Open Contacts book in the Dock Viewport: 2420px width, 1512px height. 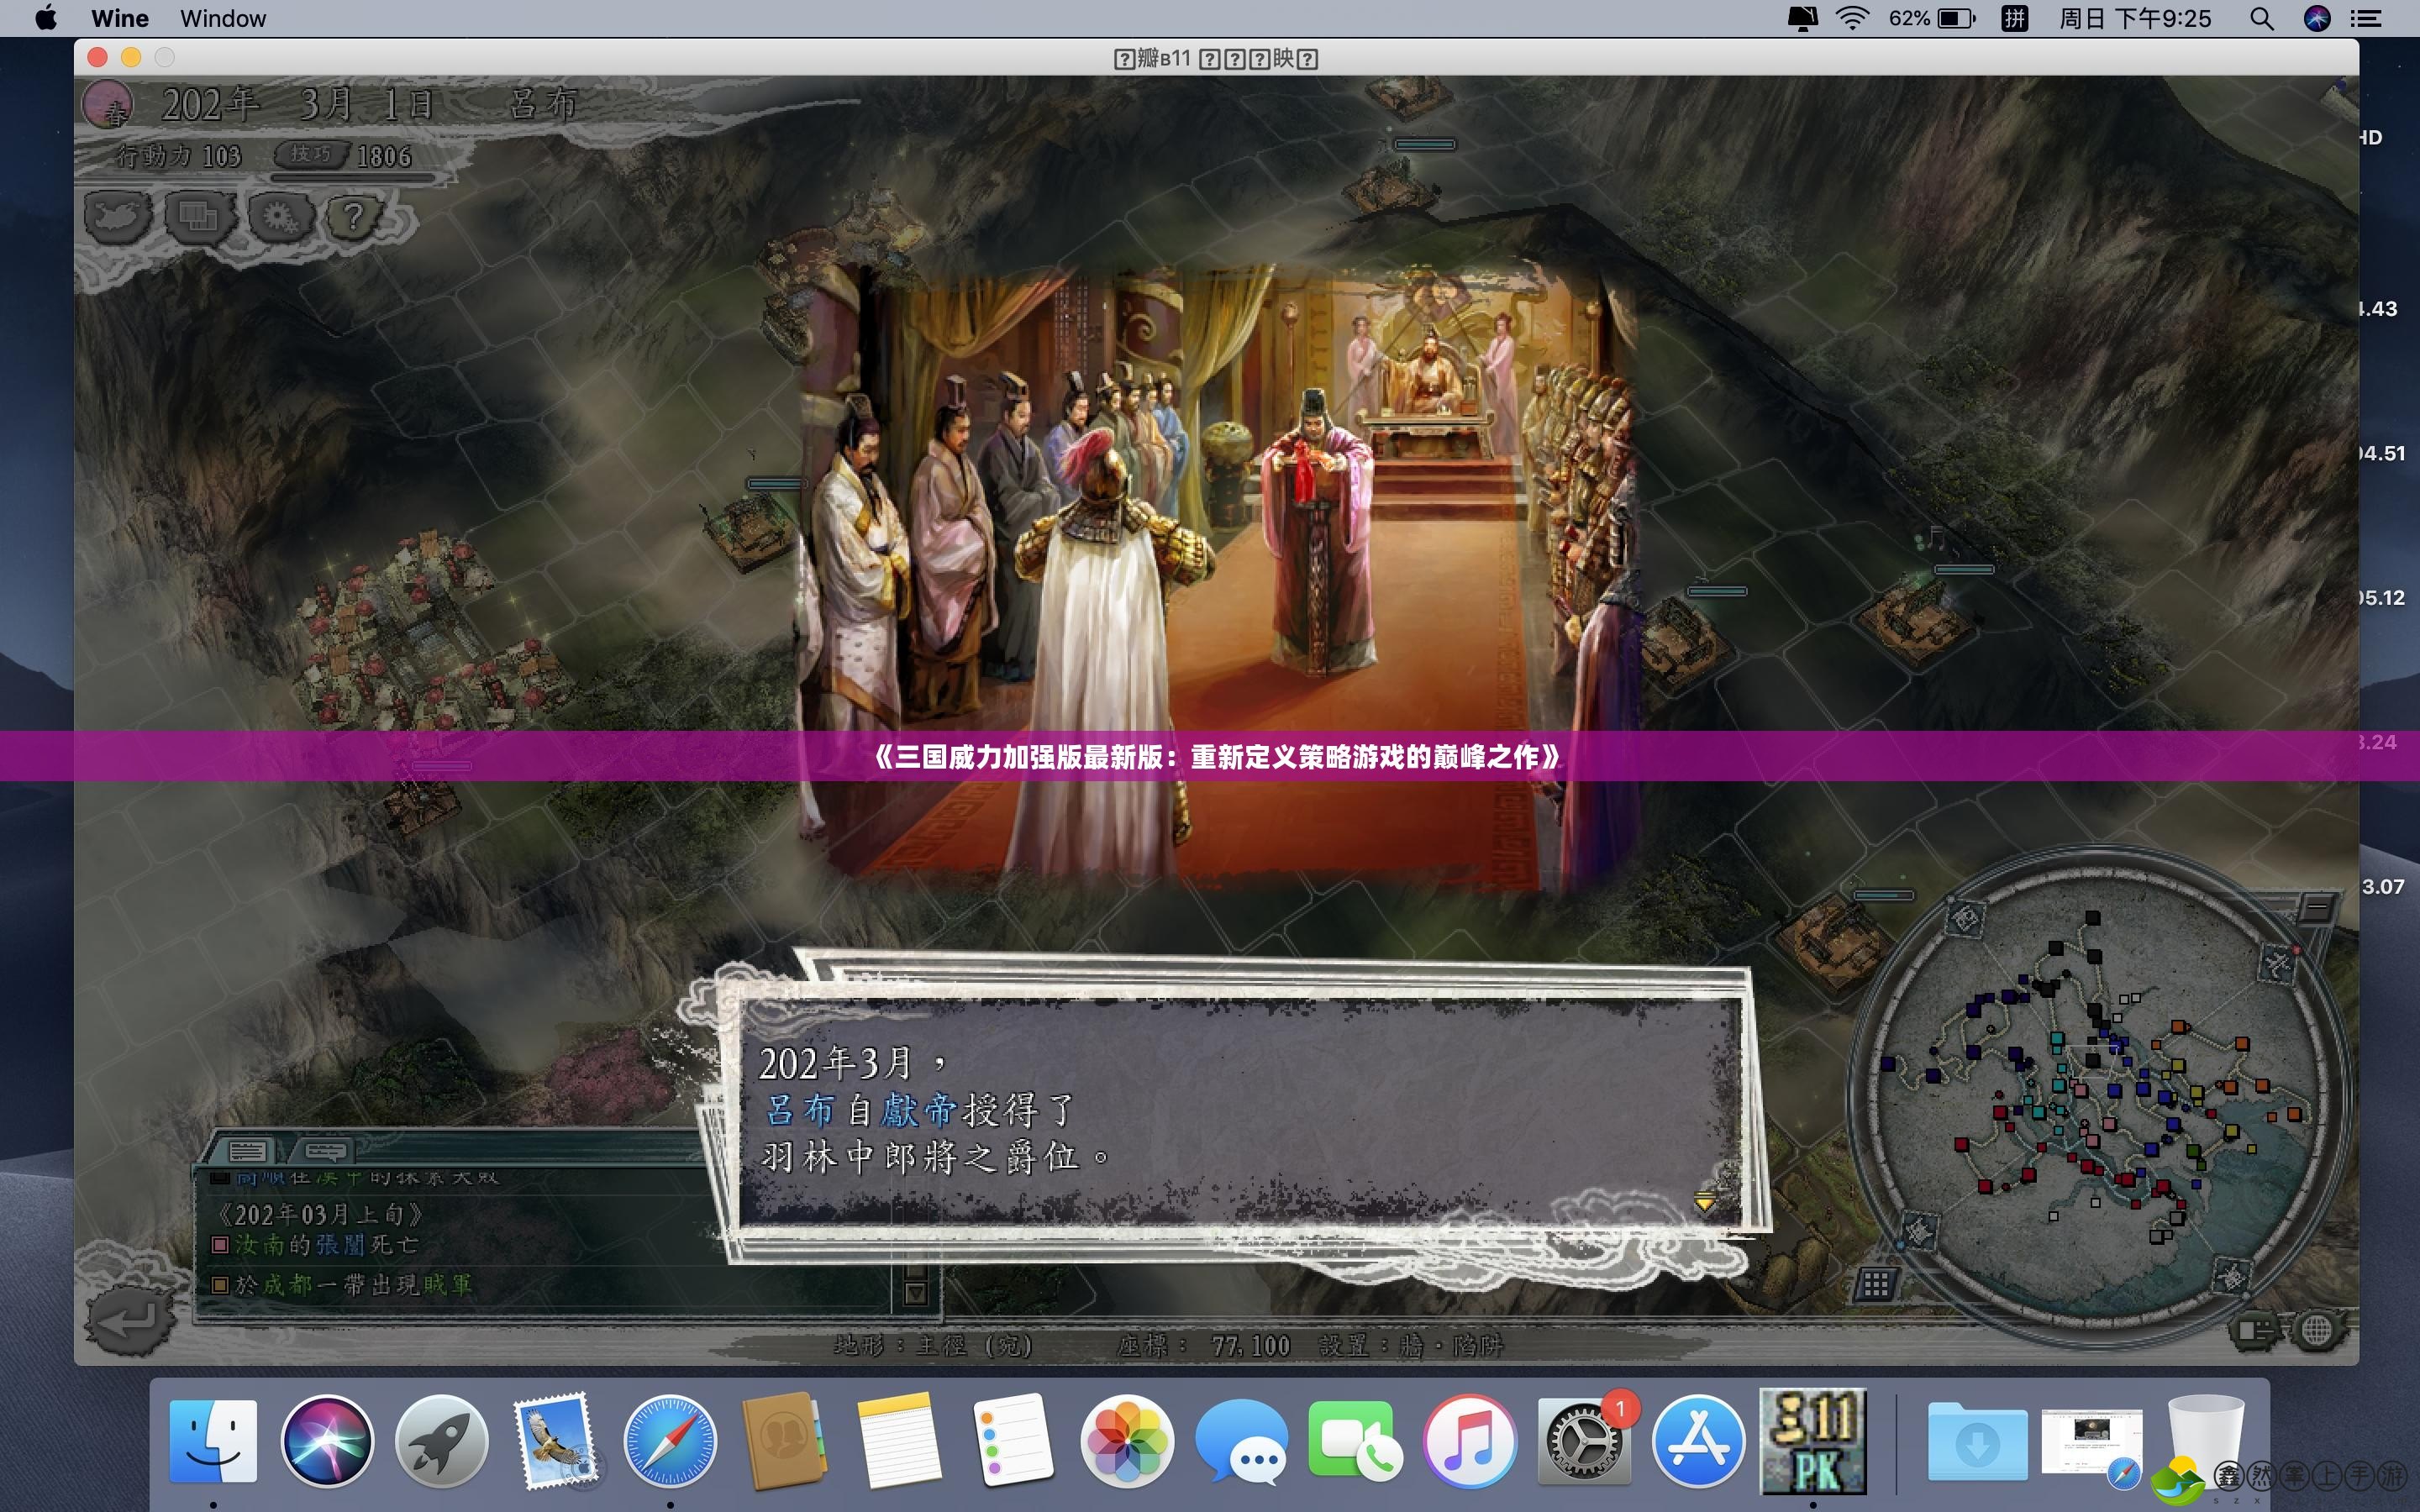[784, 1441]
